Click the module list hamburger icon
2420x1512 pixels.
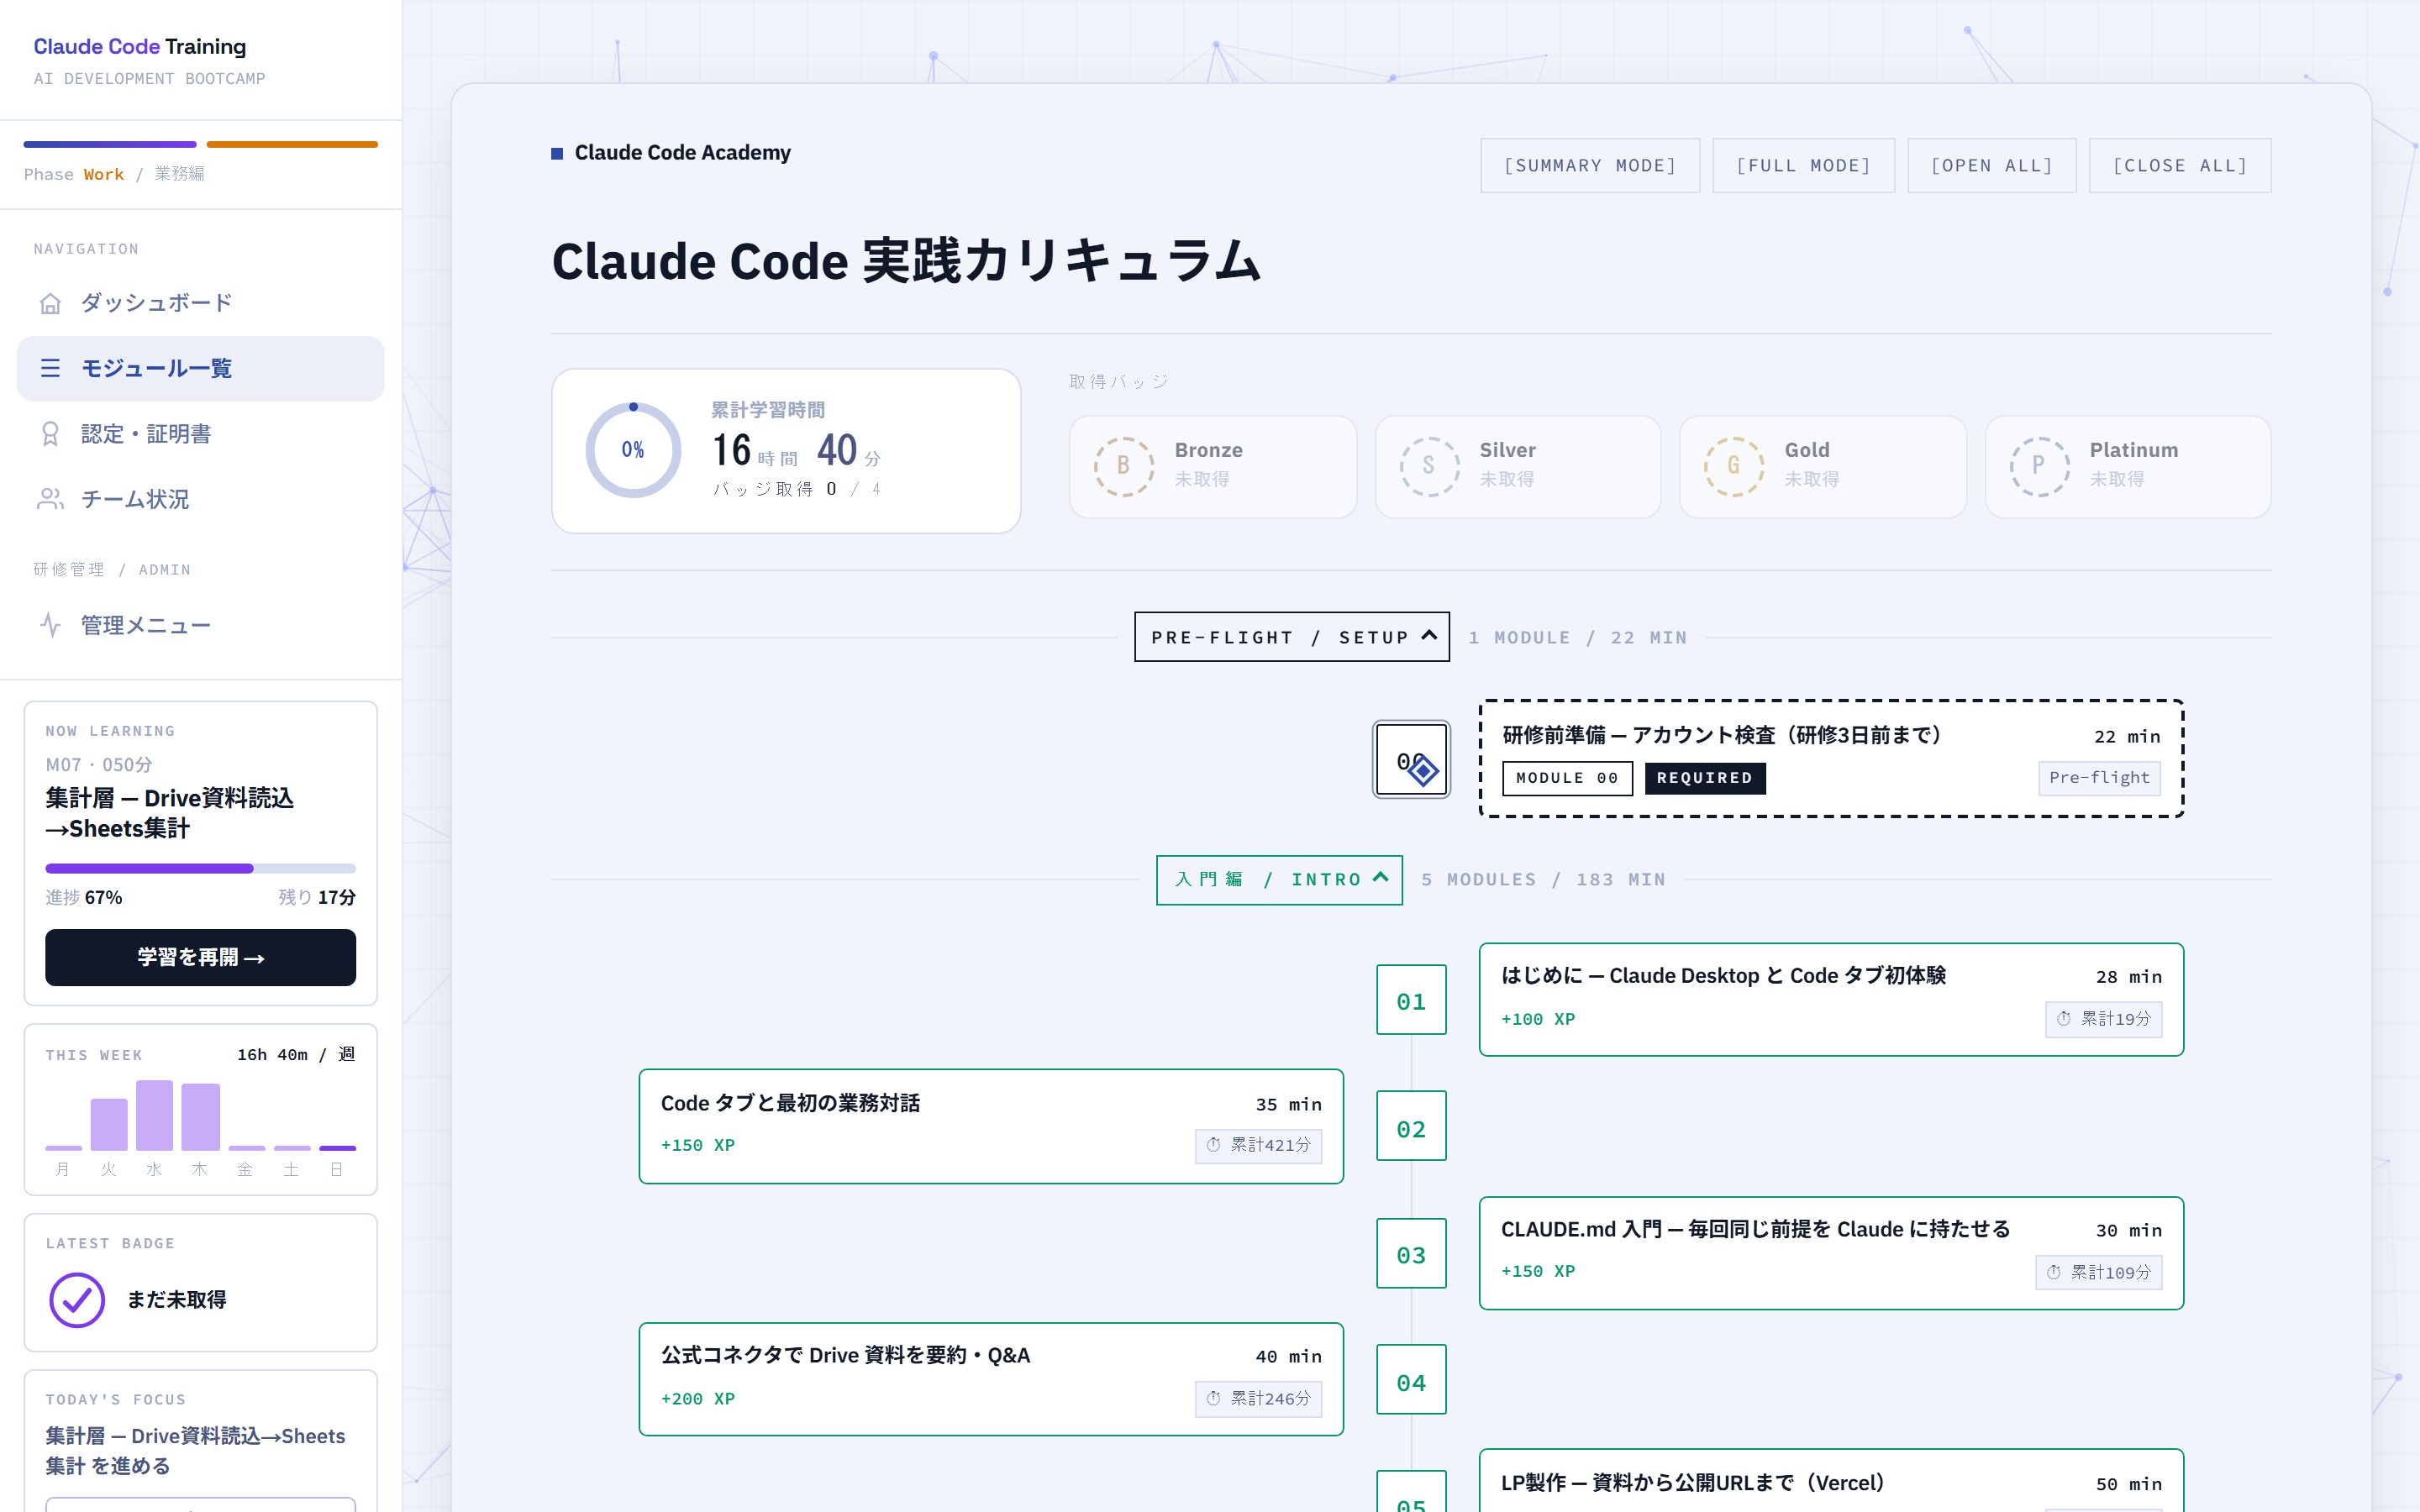(x=50, y=369)
